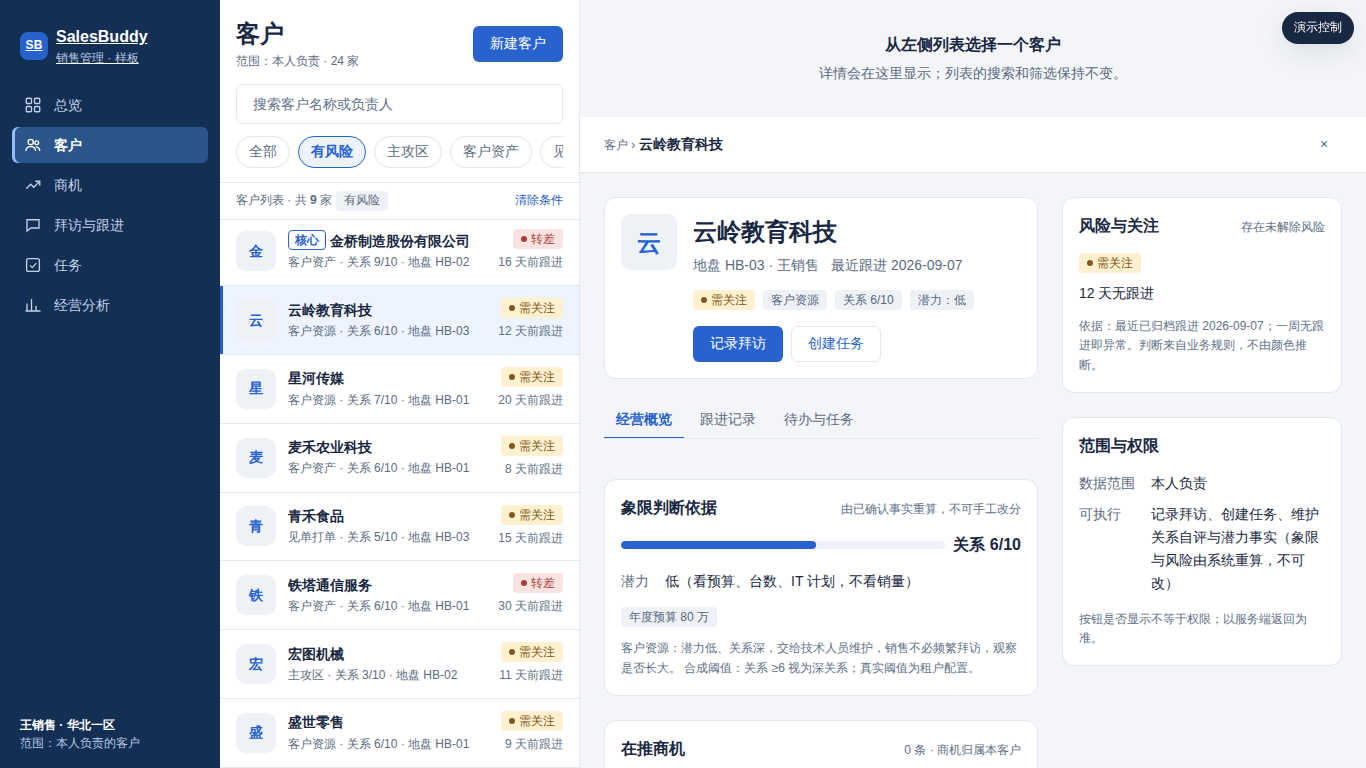Click the 12 天无跟进 risk text

(1117, 293)
